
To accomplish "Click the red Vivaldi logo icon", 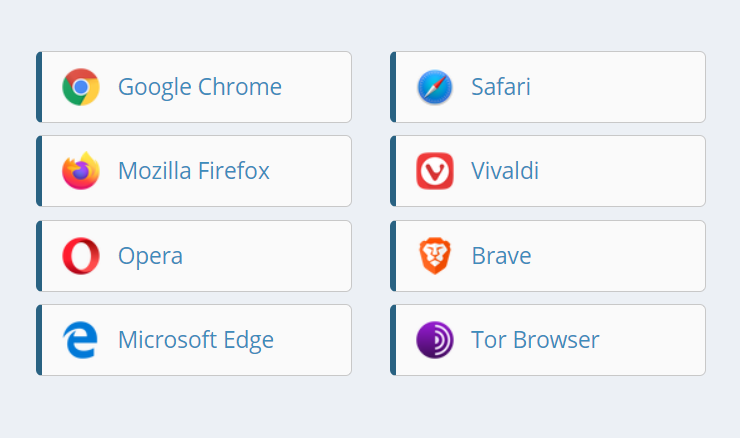I will pos(435,171).
